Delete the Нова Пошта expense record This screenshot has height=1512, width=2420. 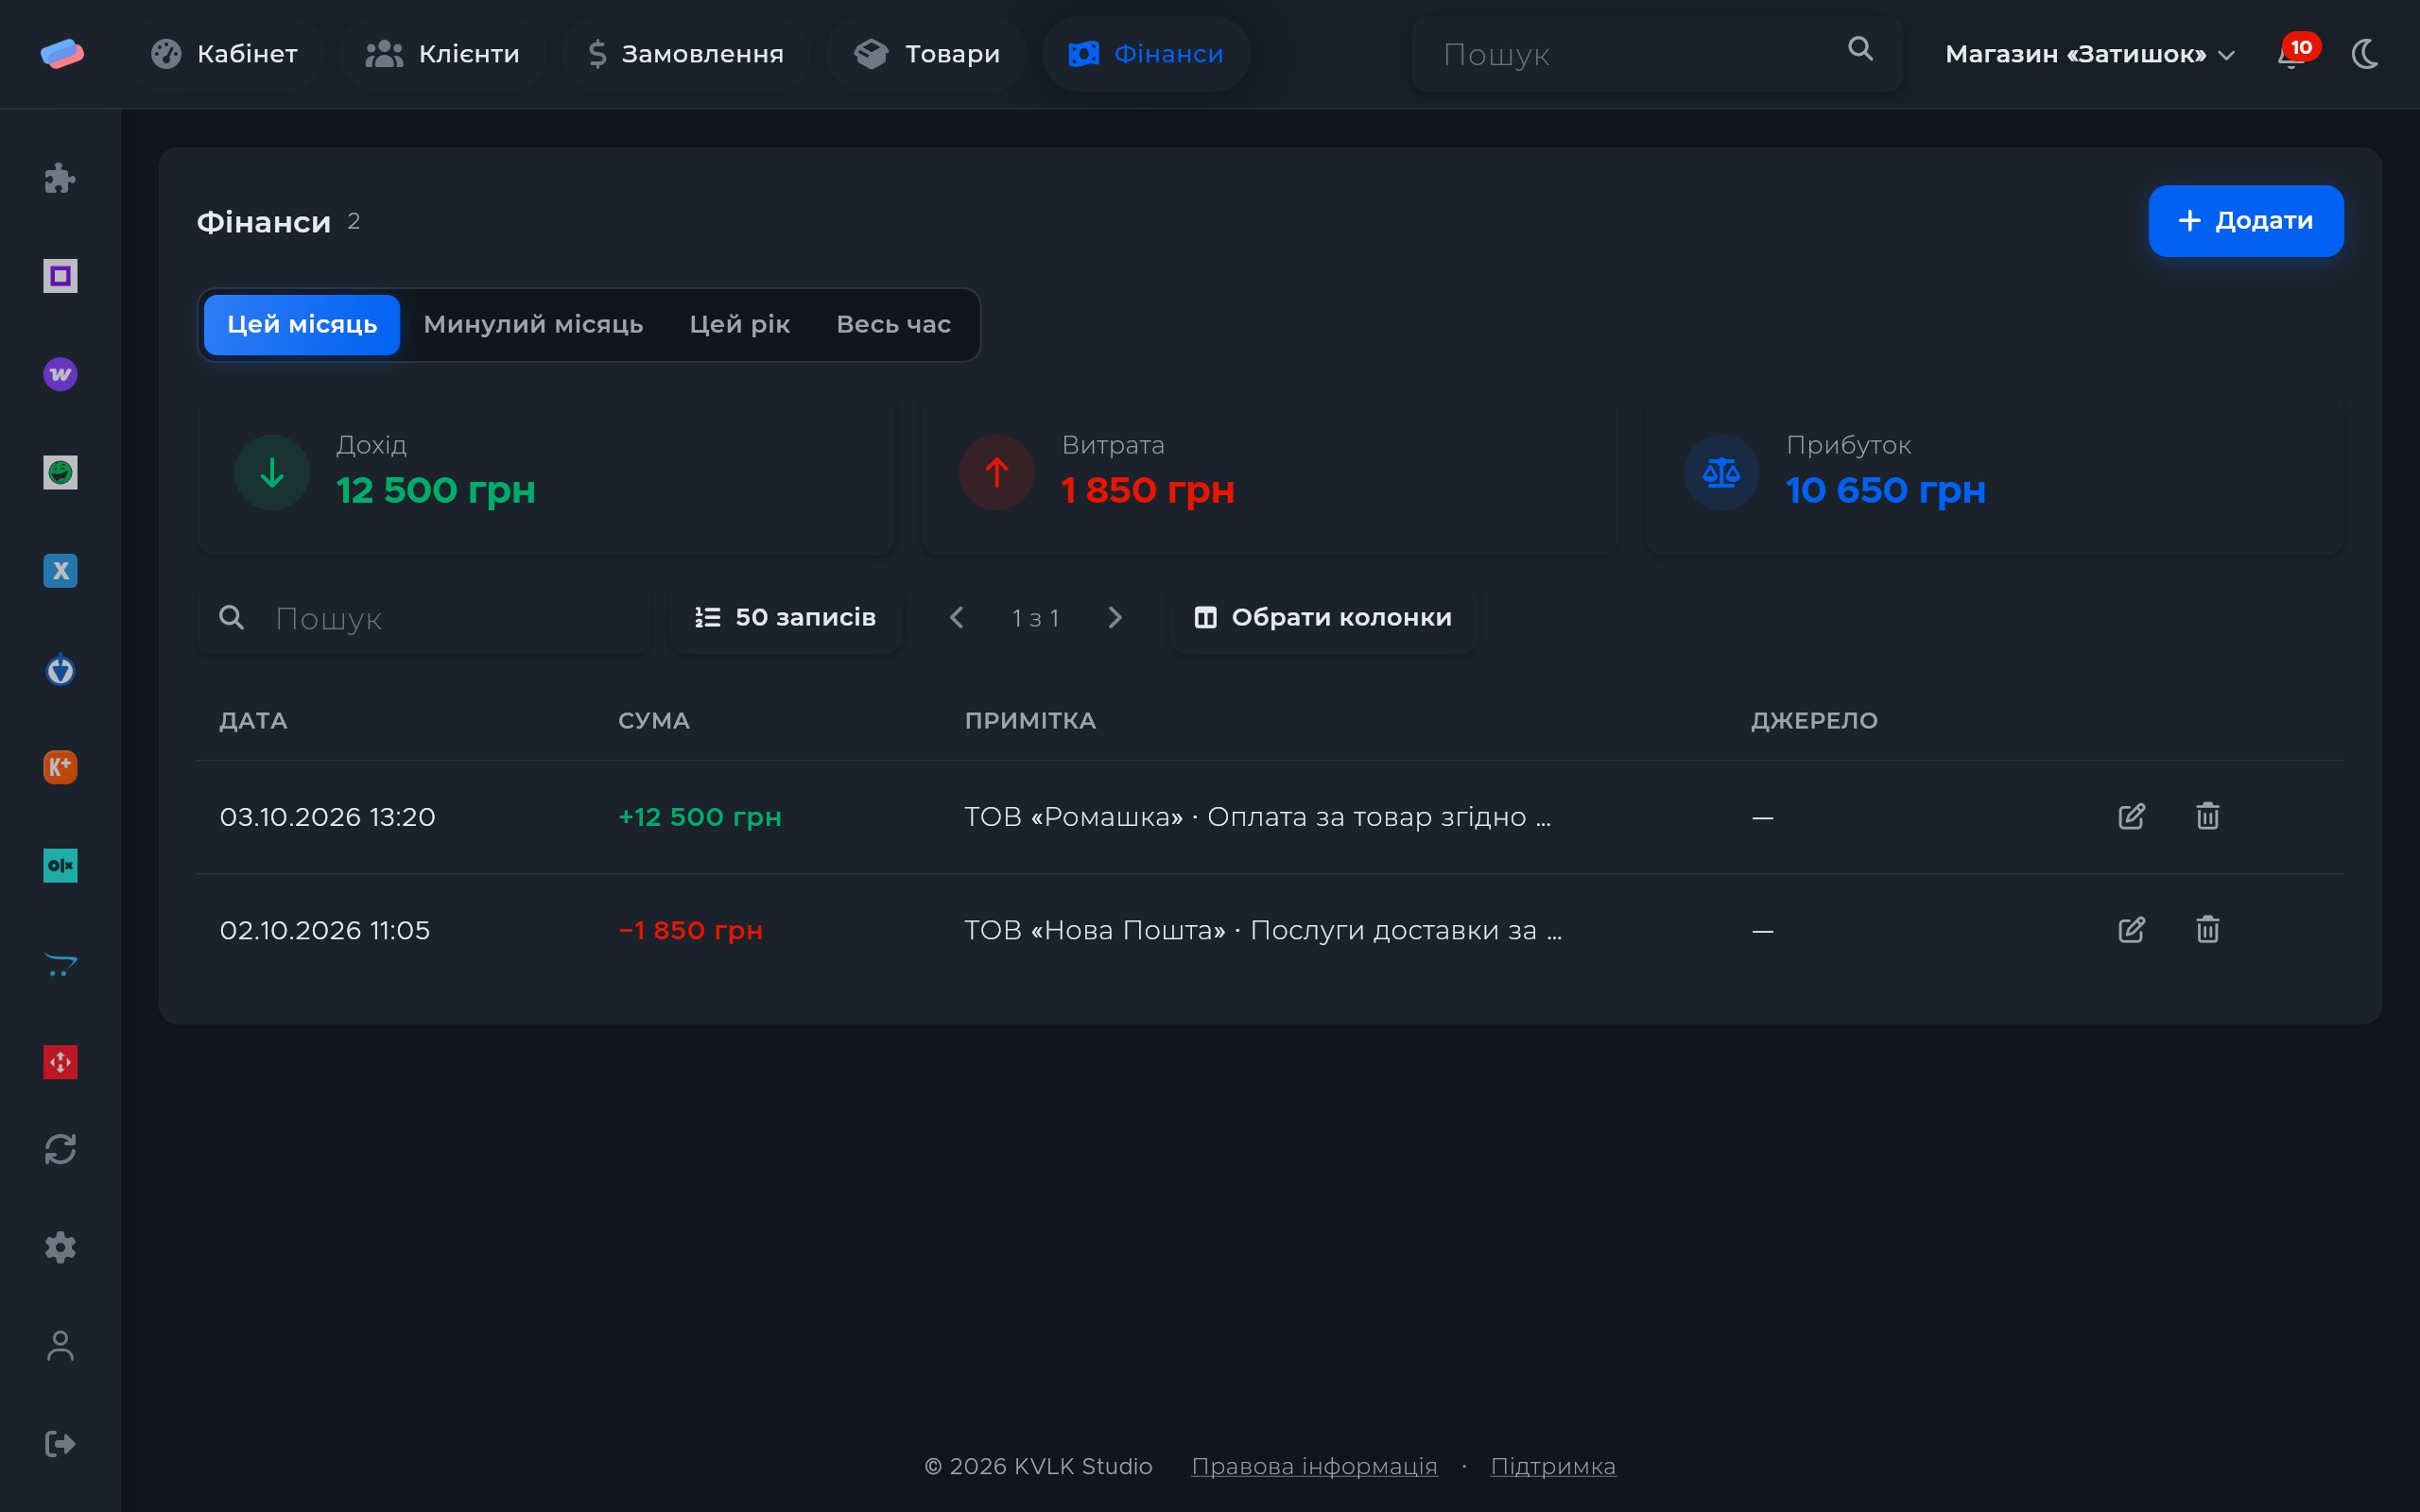click(2207, 930)
